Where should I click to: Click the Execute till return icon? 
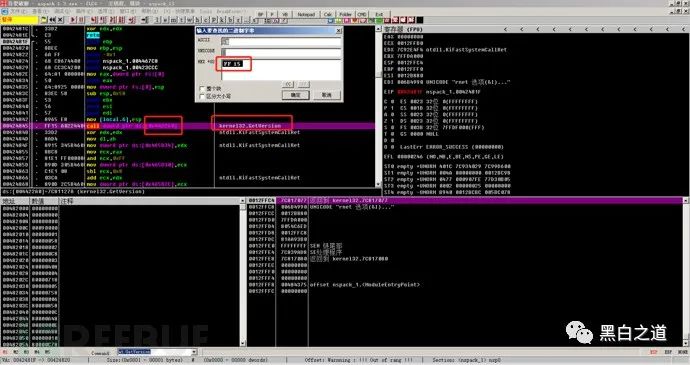(132, 20)
